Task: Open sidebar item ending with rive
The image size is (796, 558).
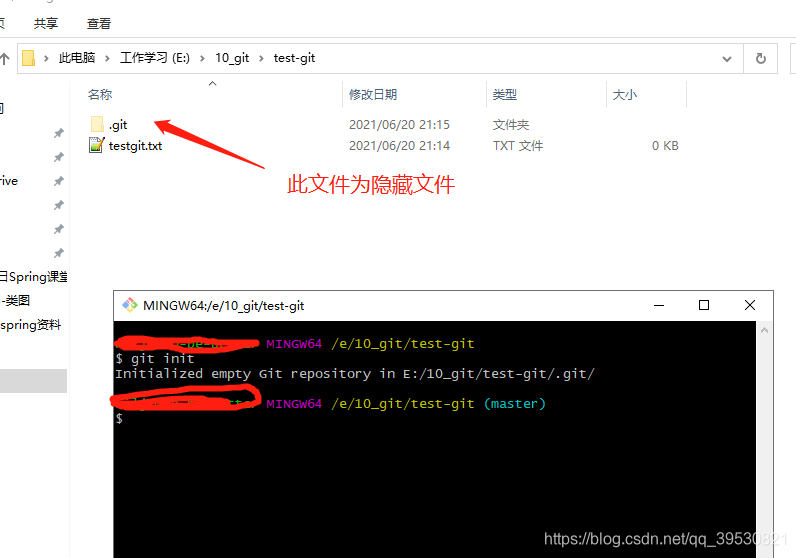Action: coord(9,181)
